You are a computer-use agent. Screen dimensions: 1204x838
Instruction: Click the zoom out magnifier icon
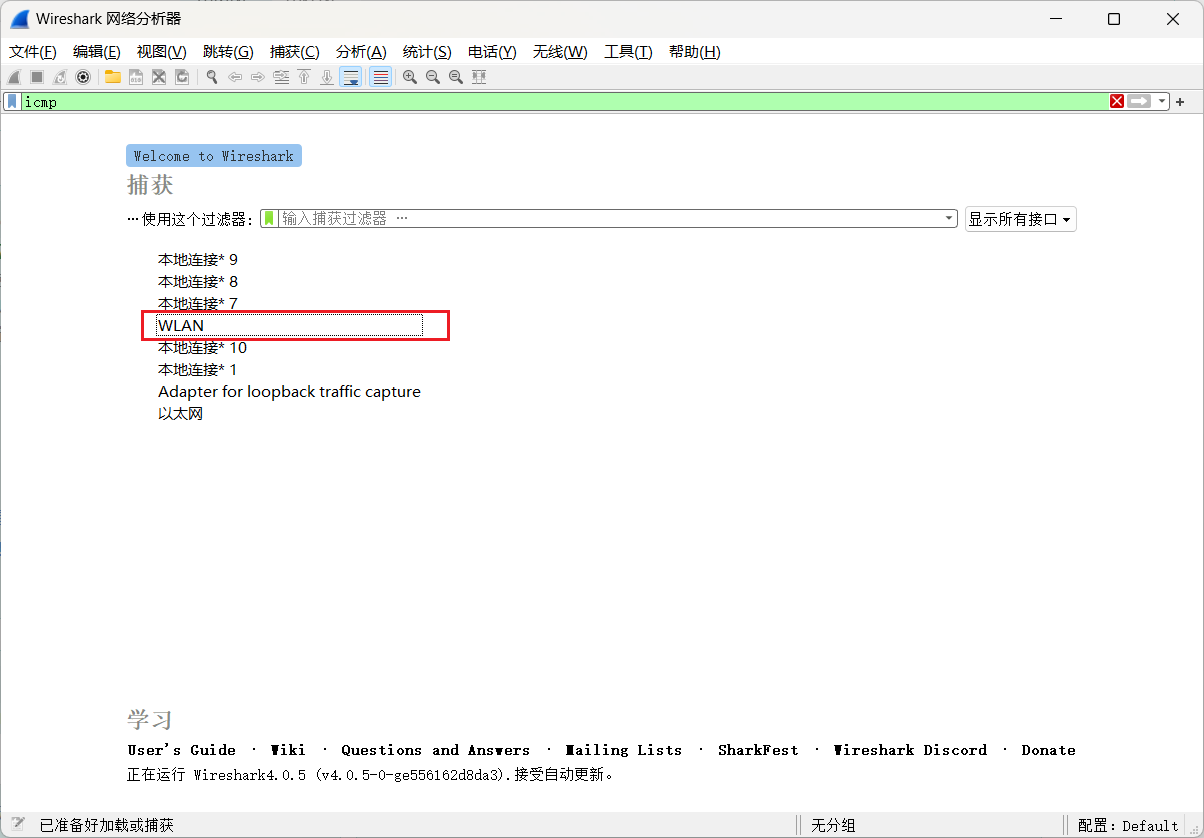433,77
